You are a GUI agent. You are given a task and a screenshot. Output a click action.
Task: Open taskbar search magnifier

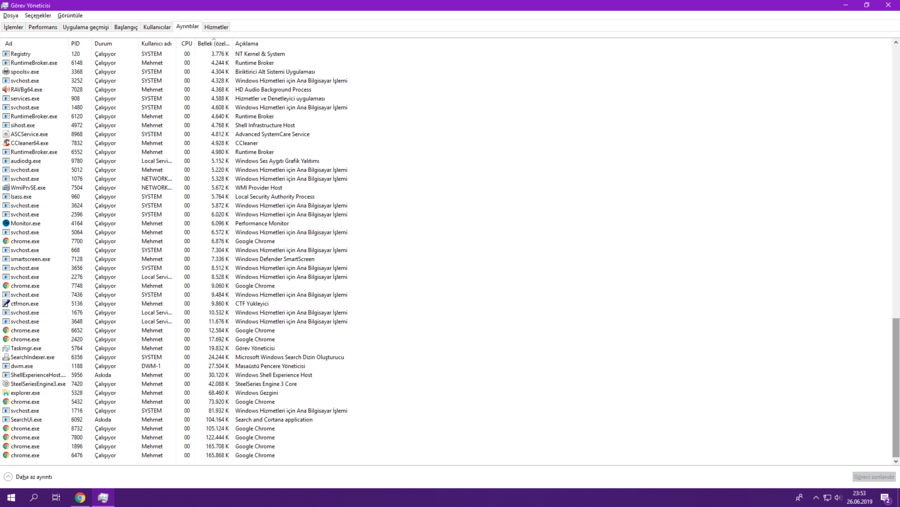tap(34, 497)
